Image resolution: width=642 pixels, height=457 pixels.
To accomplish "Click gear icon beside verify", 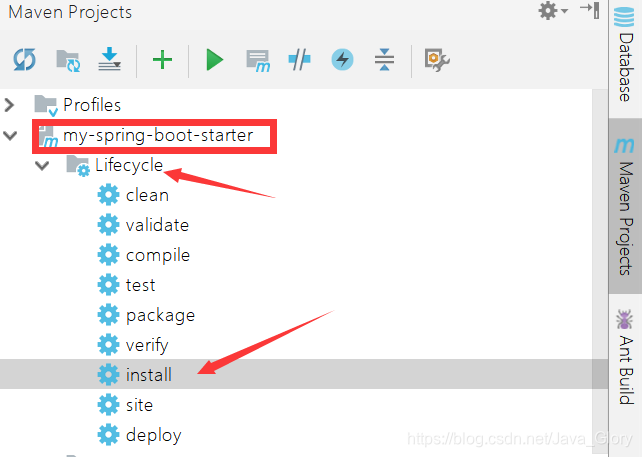I will [x=109, y=345].
